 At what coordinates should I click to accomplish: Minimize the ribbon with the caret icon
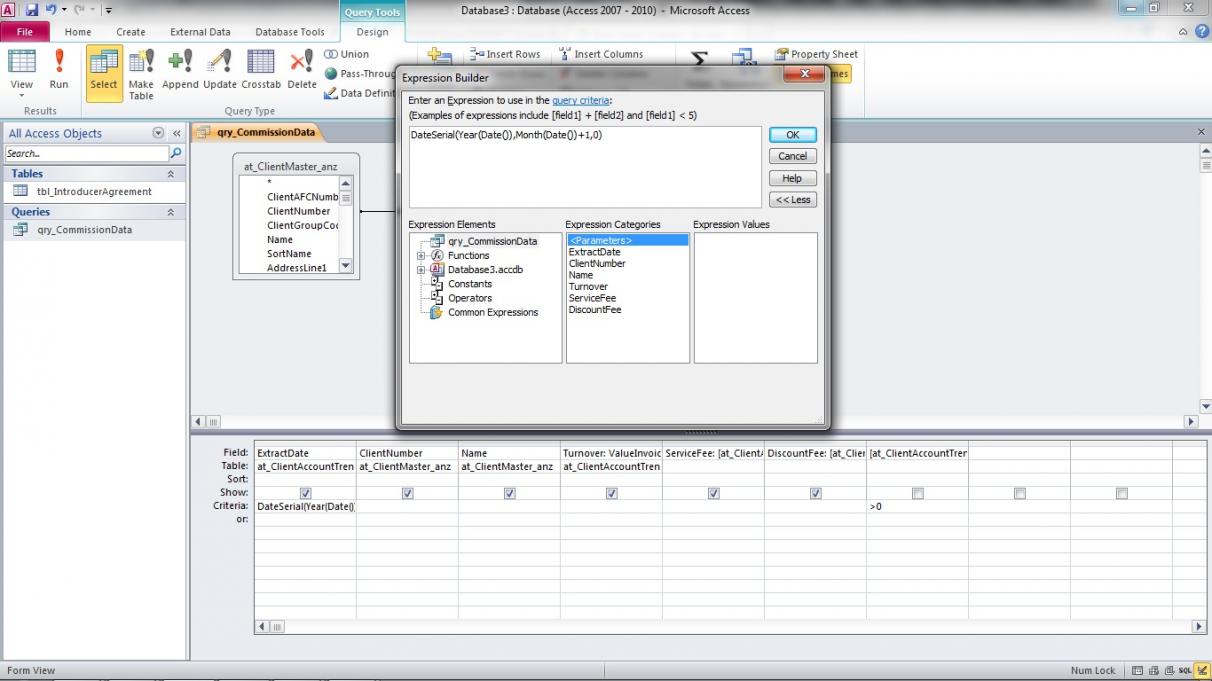tap(1183, 31)
